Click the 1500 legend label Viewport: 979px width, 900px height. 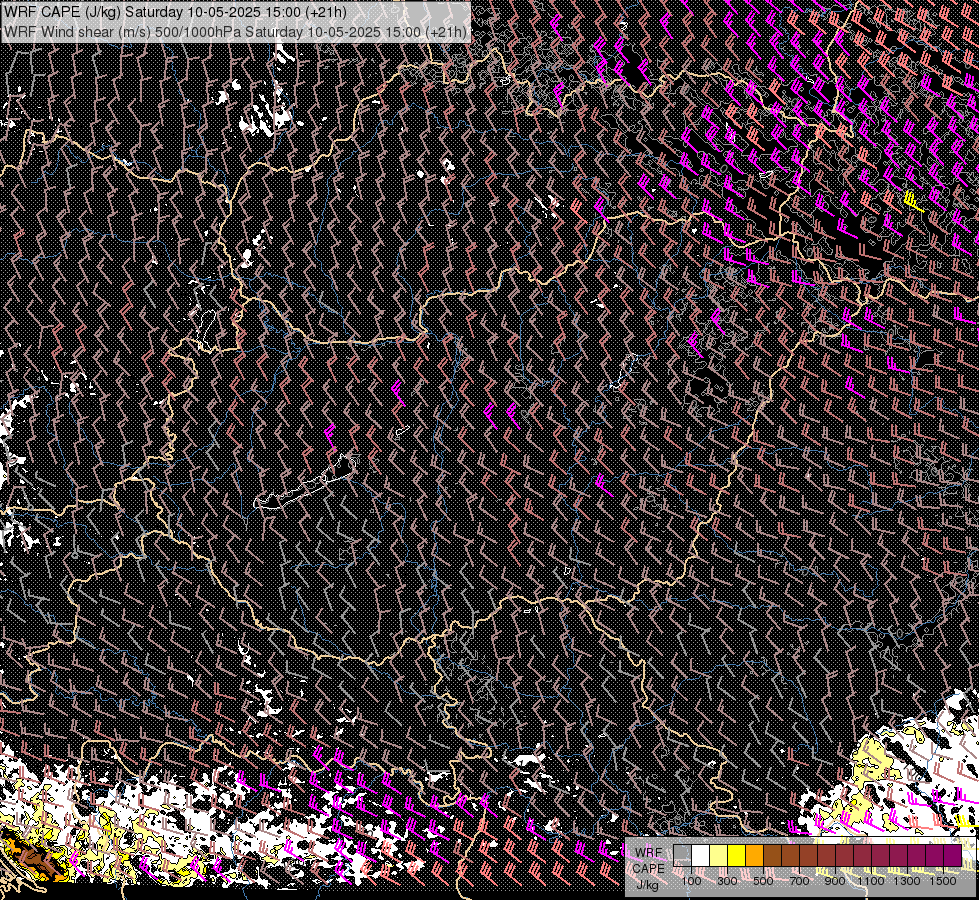[943, 881]
